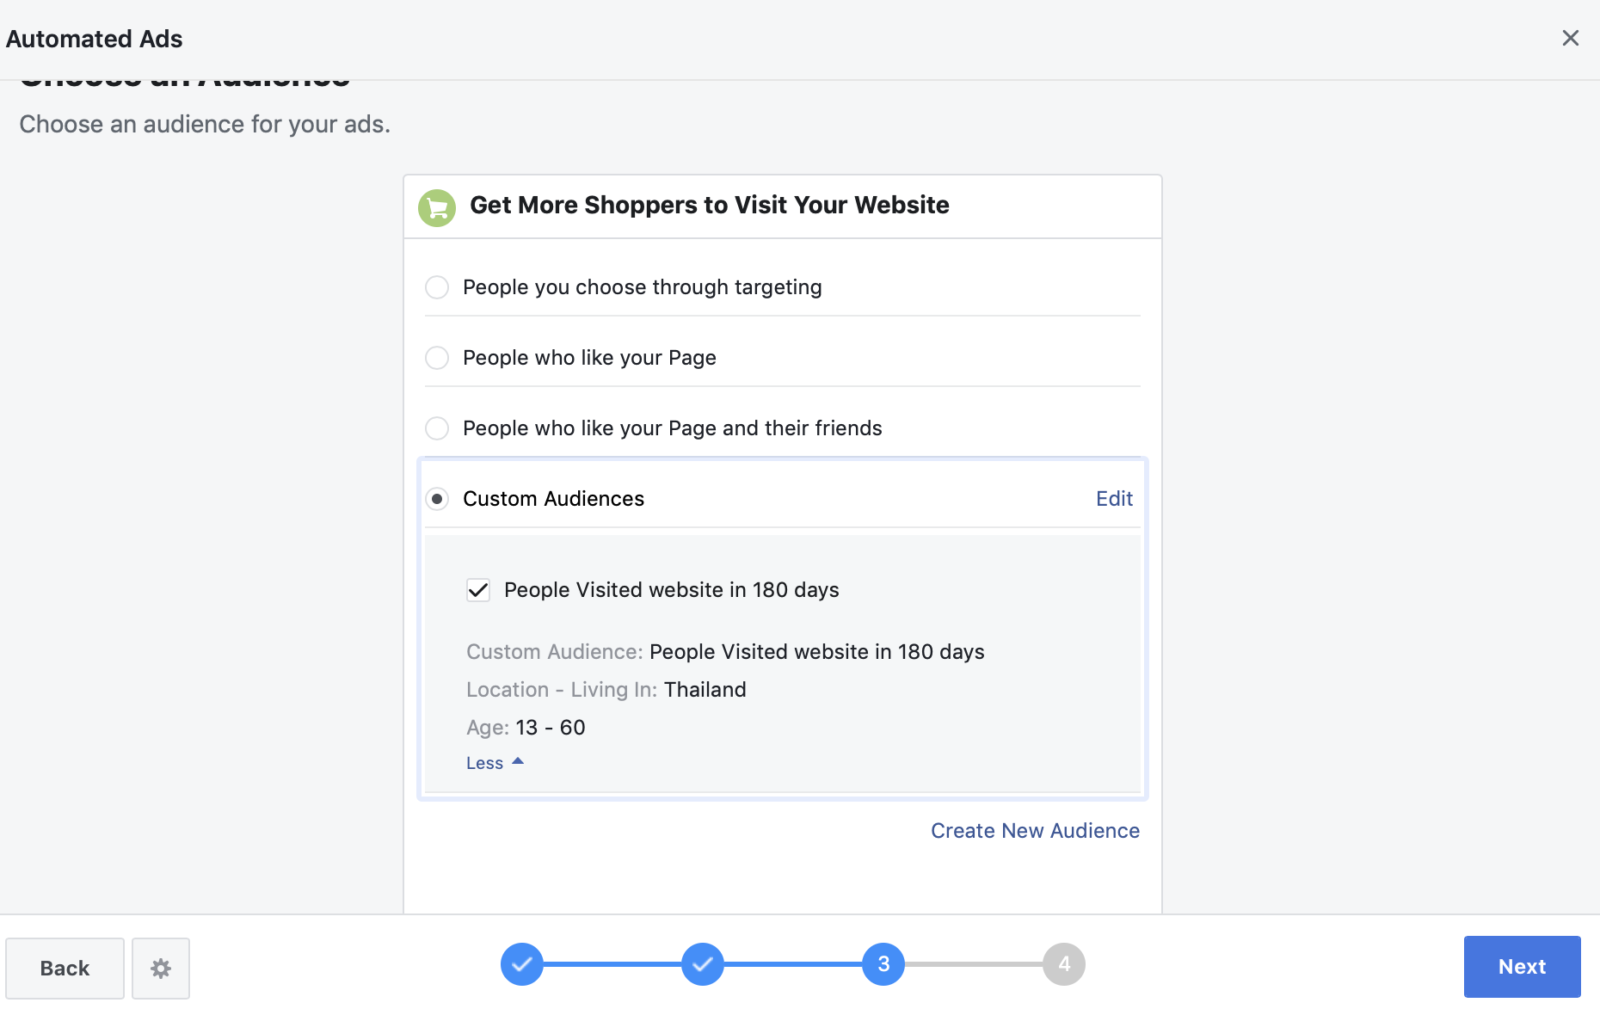
Task: Select the Custom Audiences radio button
Action: [437, 499]
